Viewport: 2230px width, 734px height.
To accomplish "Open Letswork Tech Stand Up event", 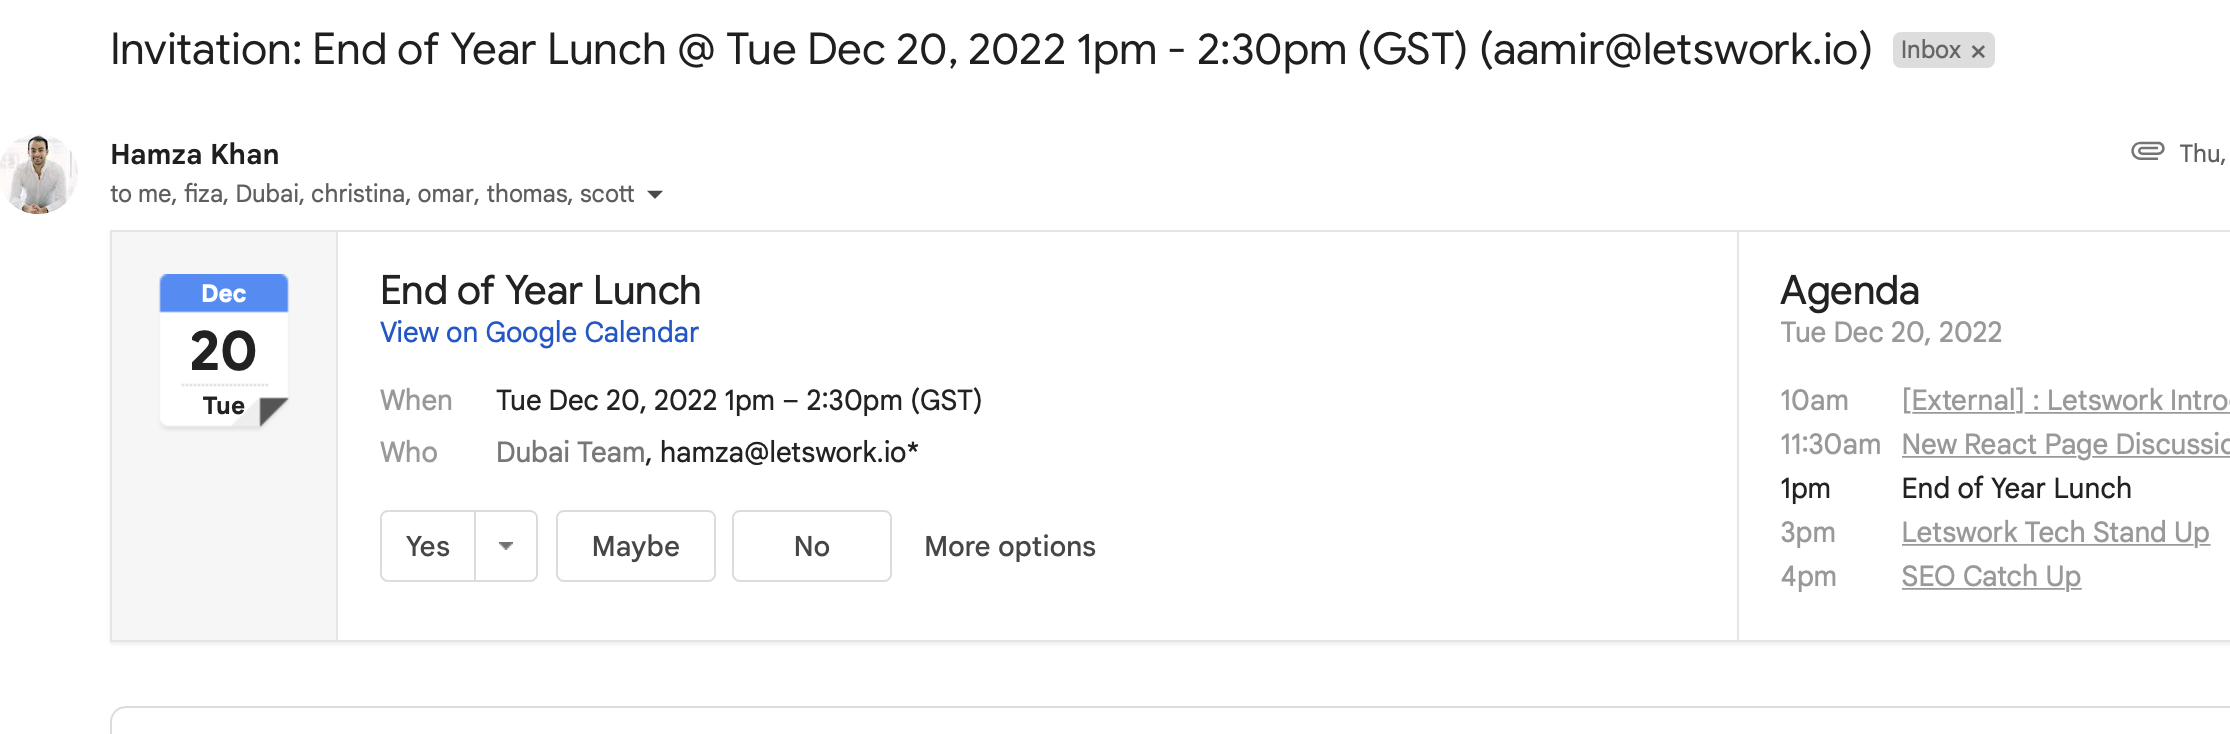I will pos(2055,532).
